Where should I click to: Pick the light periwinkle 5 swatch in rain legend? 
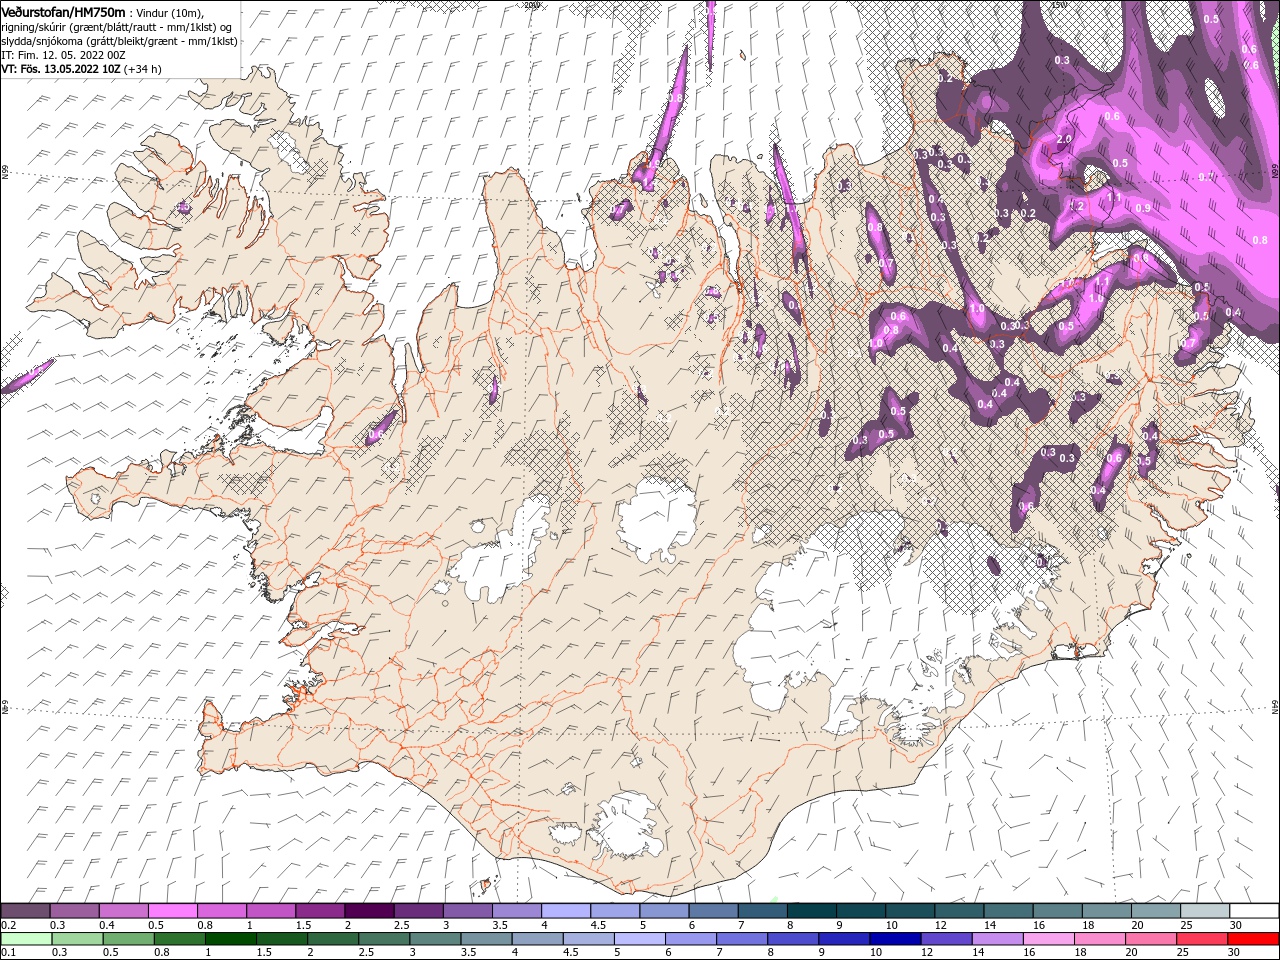[x=639, y=939]
